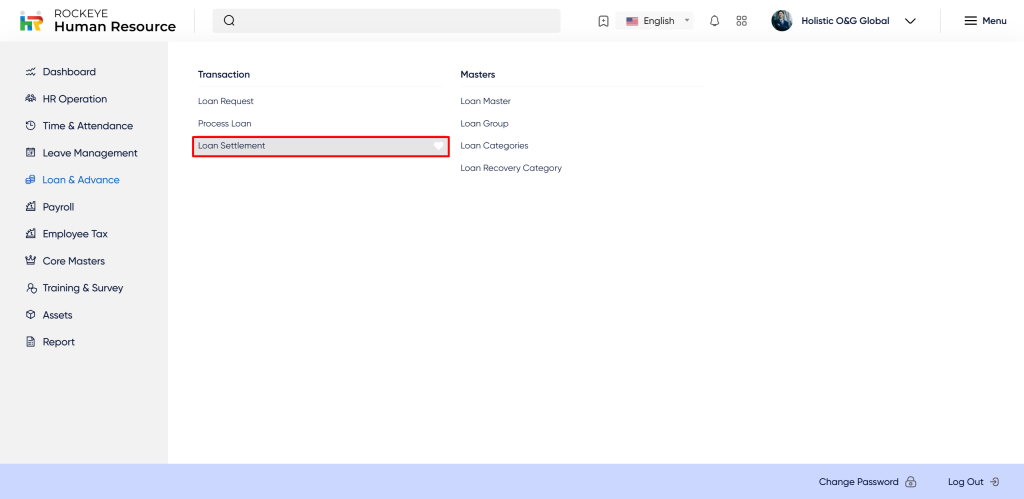Viewport: 1024px width, 499px height.
Task: Open the English language dropdown
Action: pyautogui.click(x=657, y=21)
